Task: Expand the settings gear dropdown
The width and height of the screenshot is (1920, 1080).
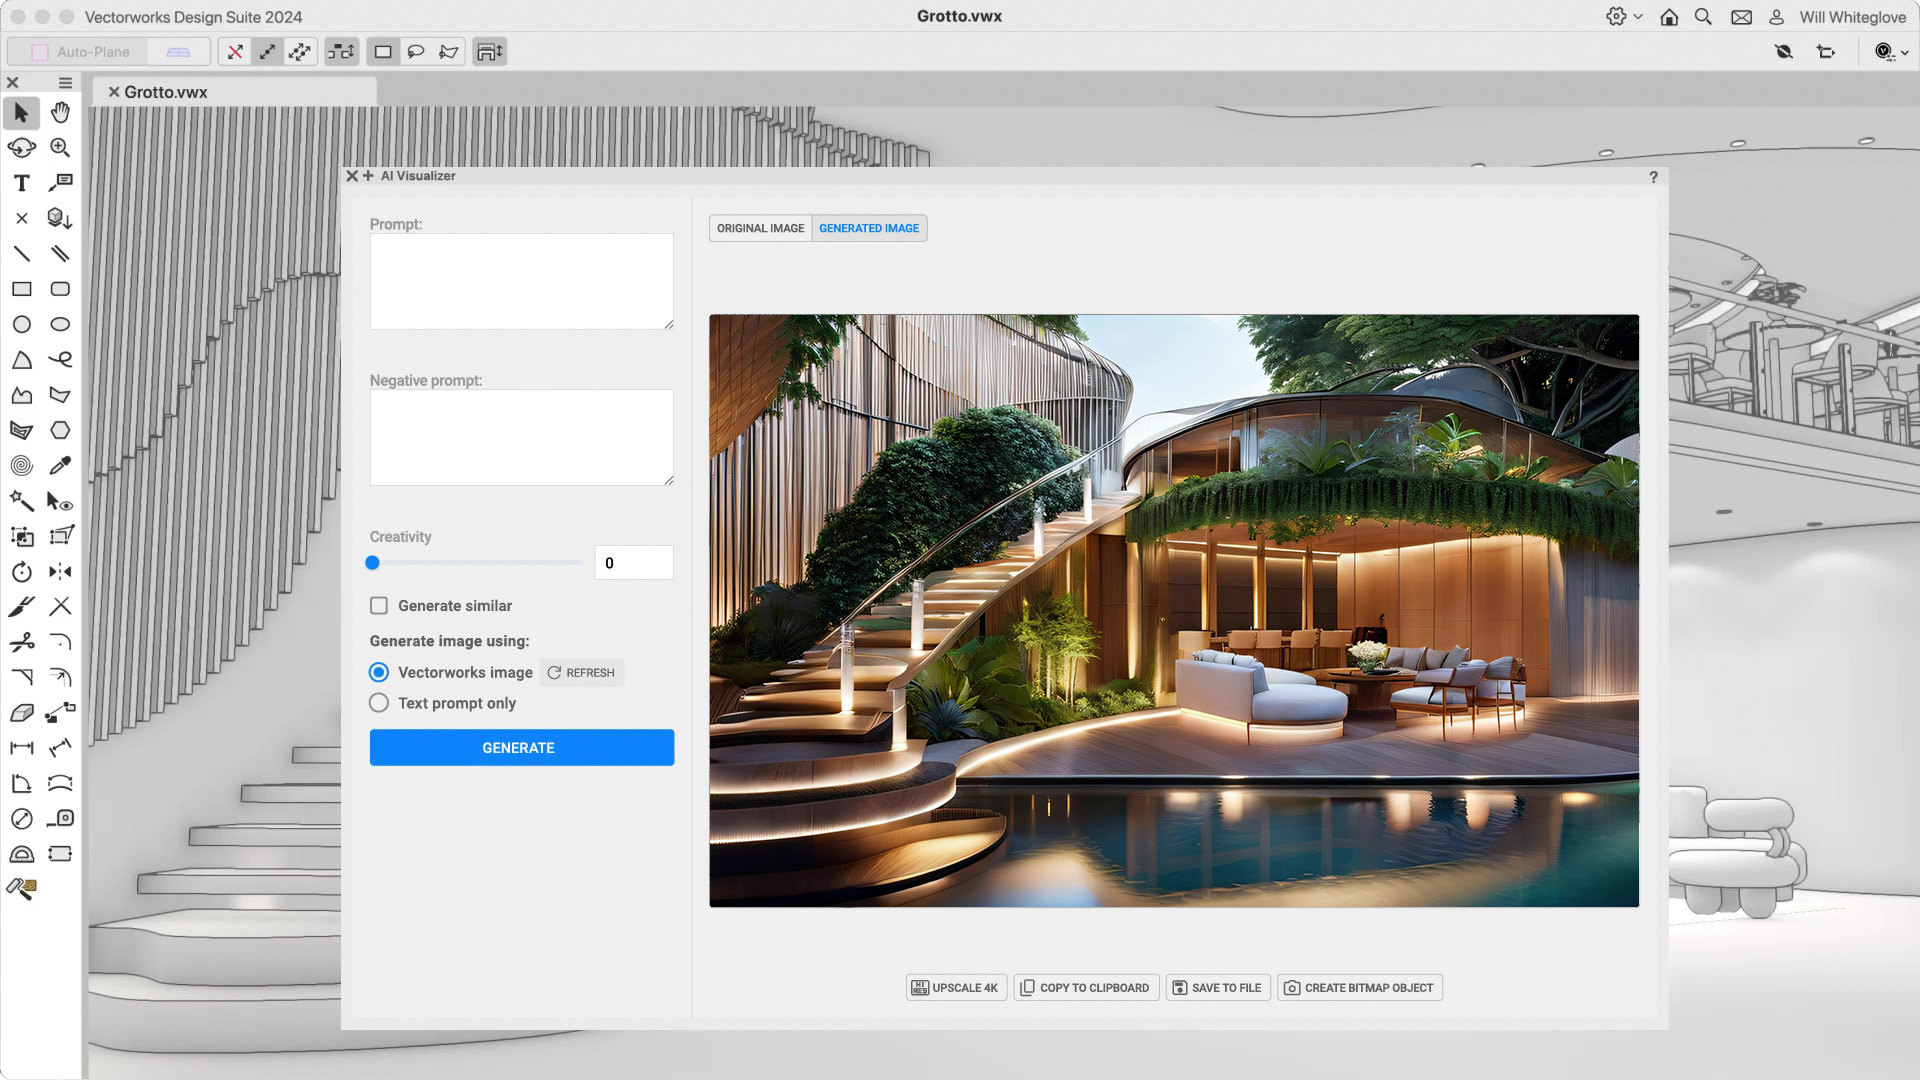Action: click(x=1624, y=17)
